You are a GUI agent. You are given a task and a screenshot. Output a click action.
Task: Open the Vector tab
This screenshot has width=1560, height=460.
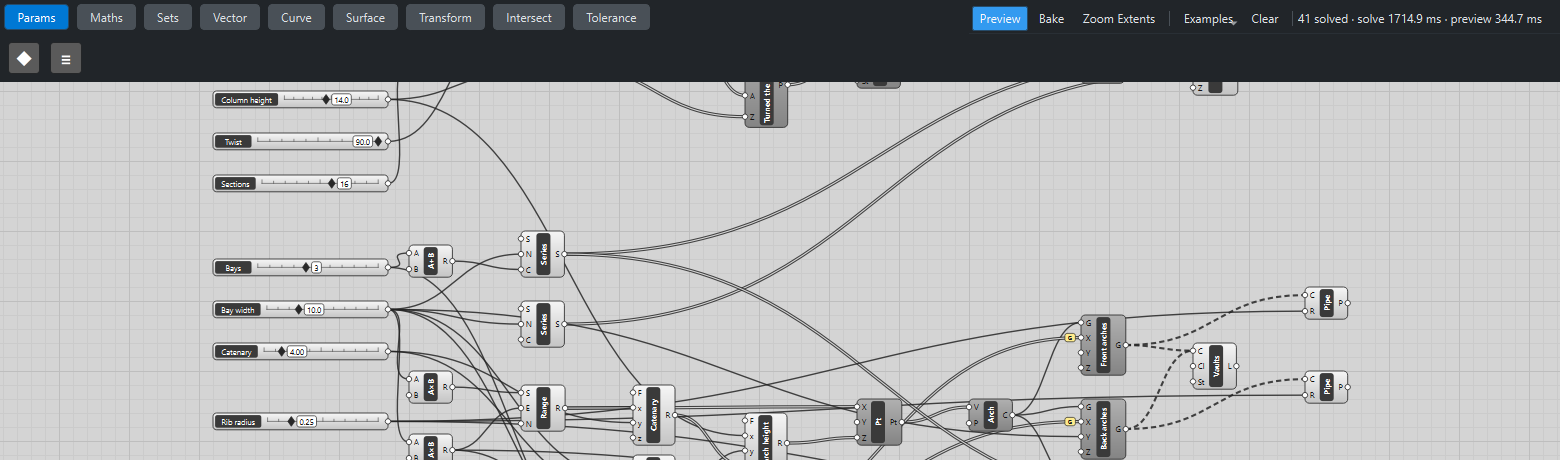(x=230, y=18)
